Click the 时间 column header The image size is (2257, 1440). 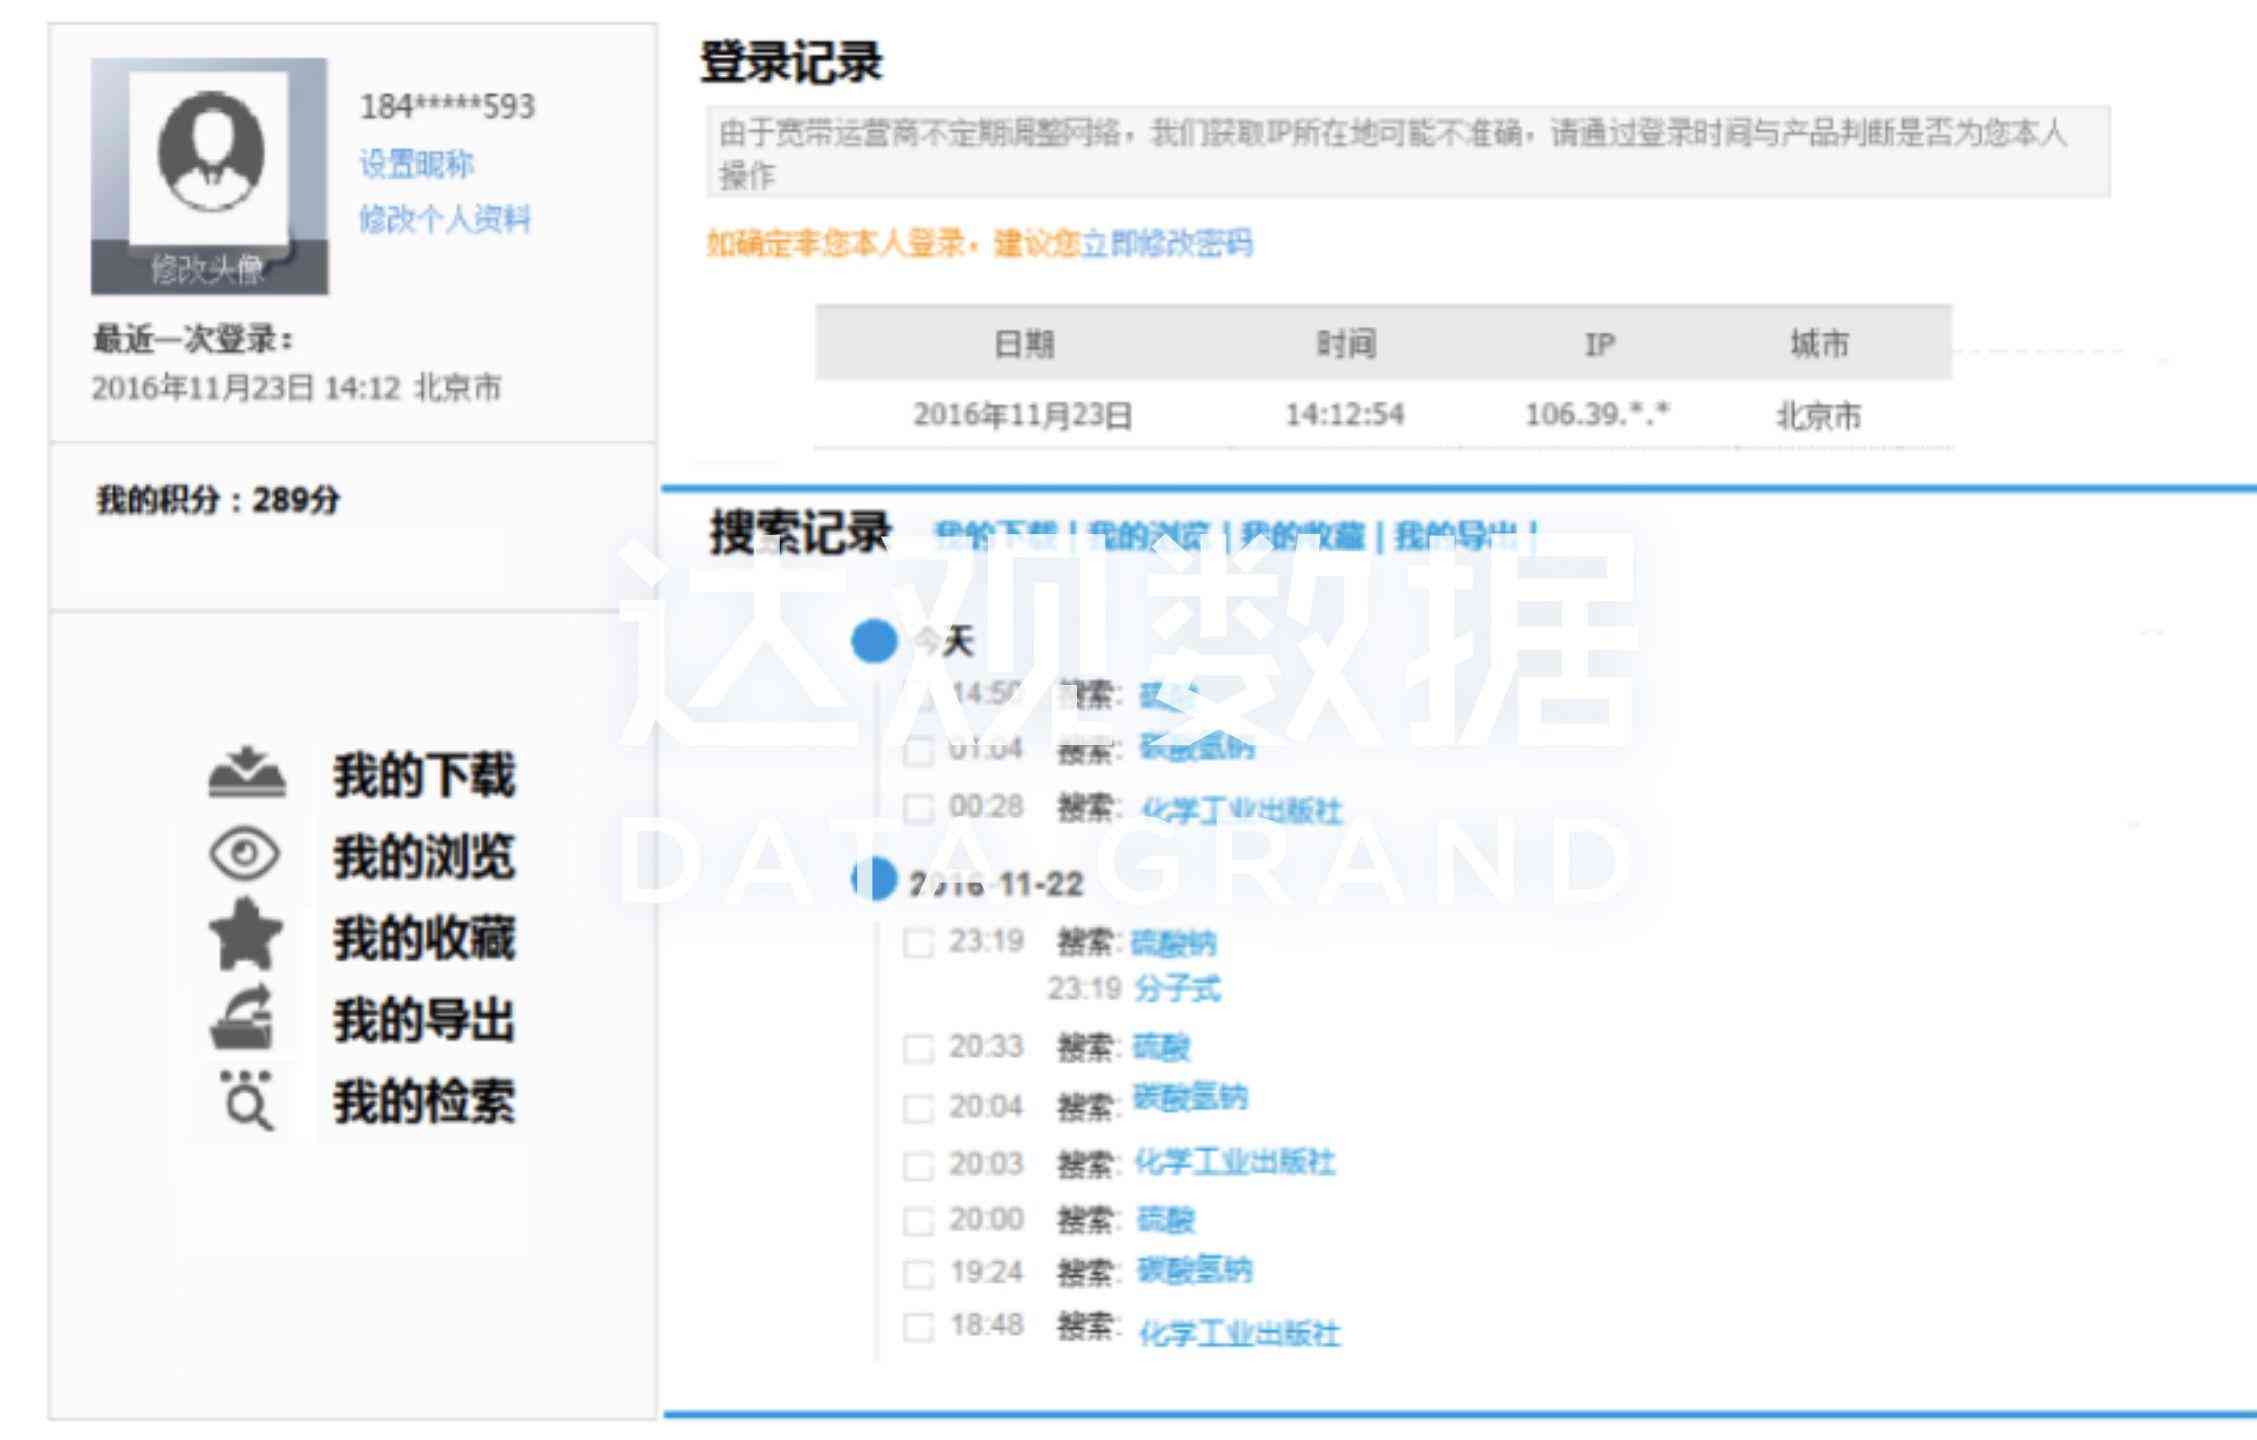click(1346, 344)
